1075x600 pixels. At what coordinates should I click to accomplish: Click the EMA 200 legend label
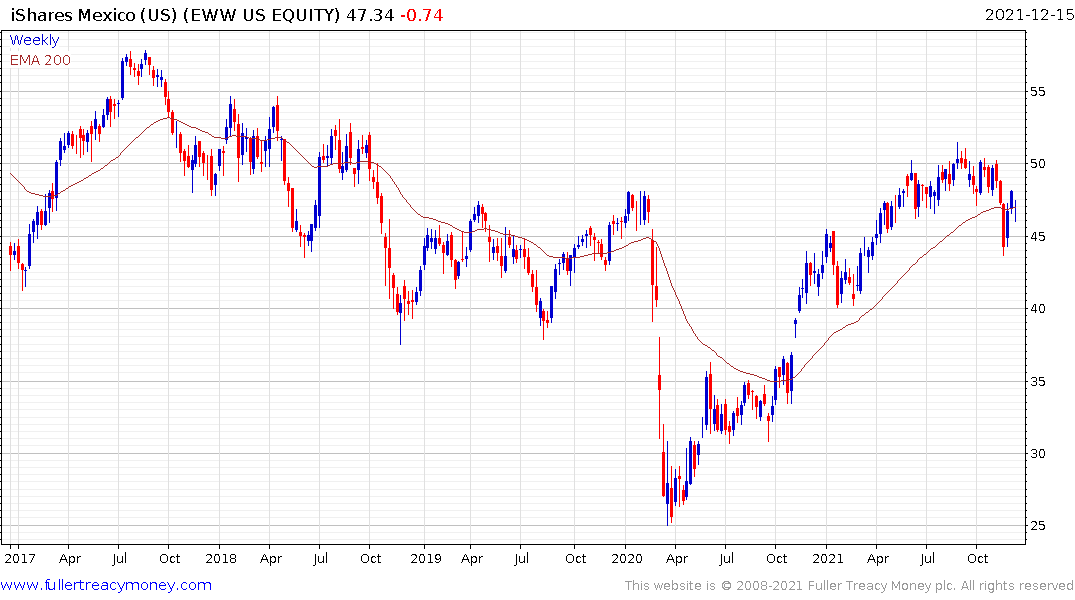point(40,60)
